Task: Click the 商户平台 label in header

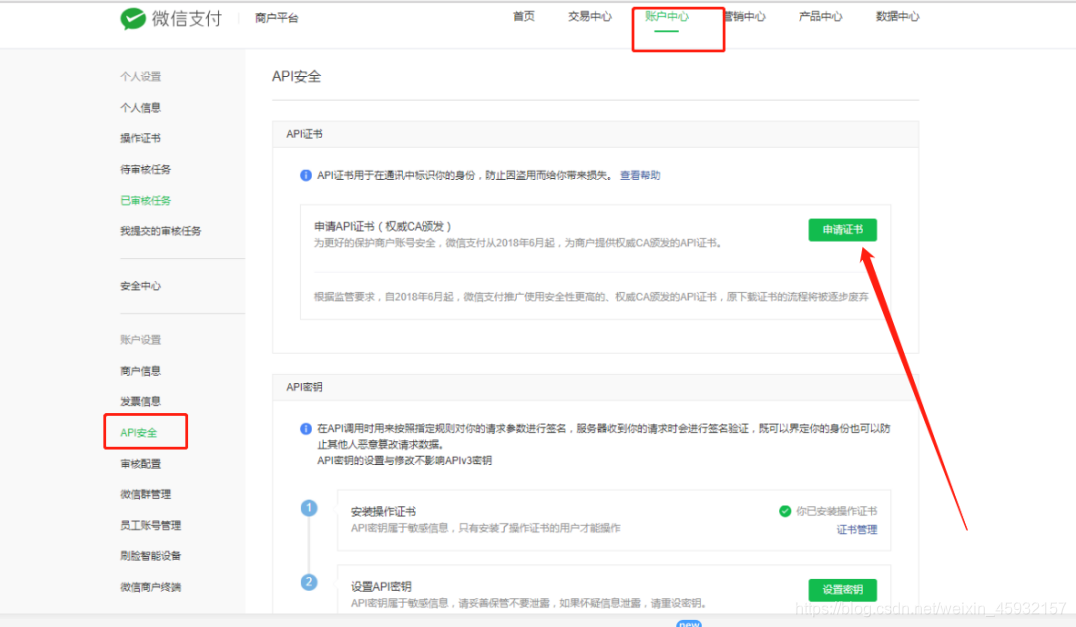Action: coord(277,19)
